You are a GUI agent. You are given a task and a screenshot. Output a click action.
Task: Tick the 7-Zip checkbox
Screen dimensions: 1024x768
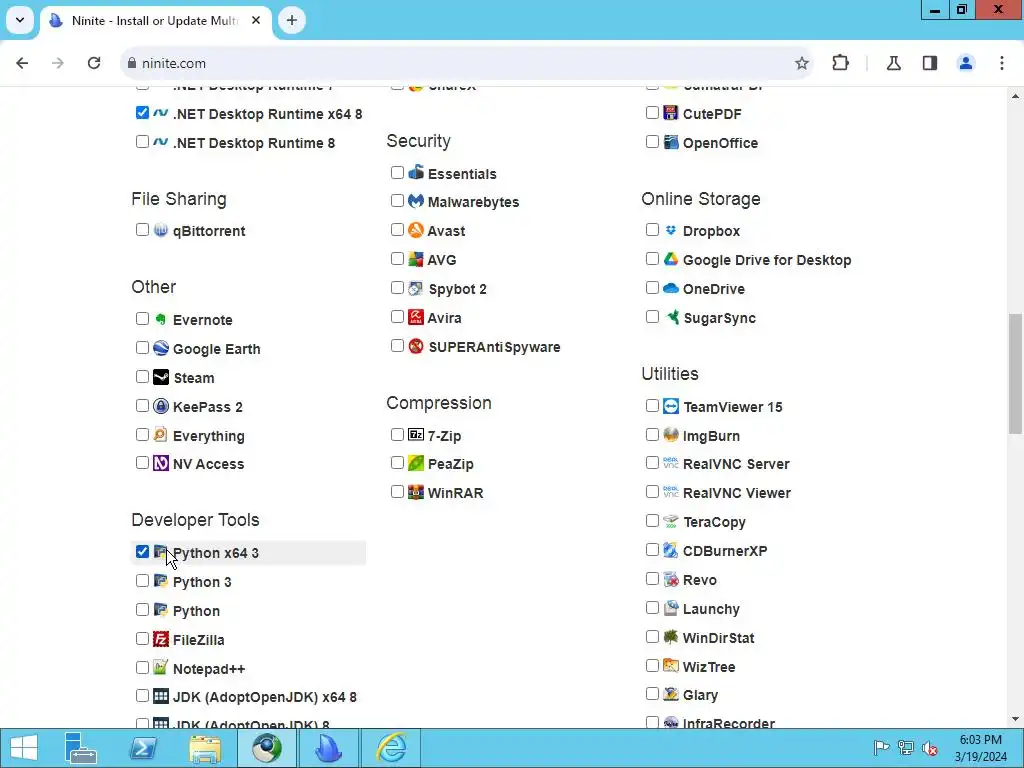(397, 434)
